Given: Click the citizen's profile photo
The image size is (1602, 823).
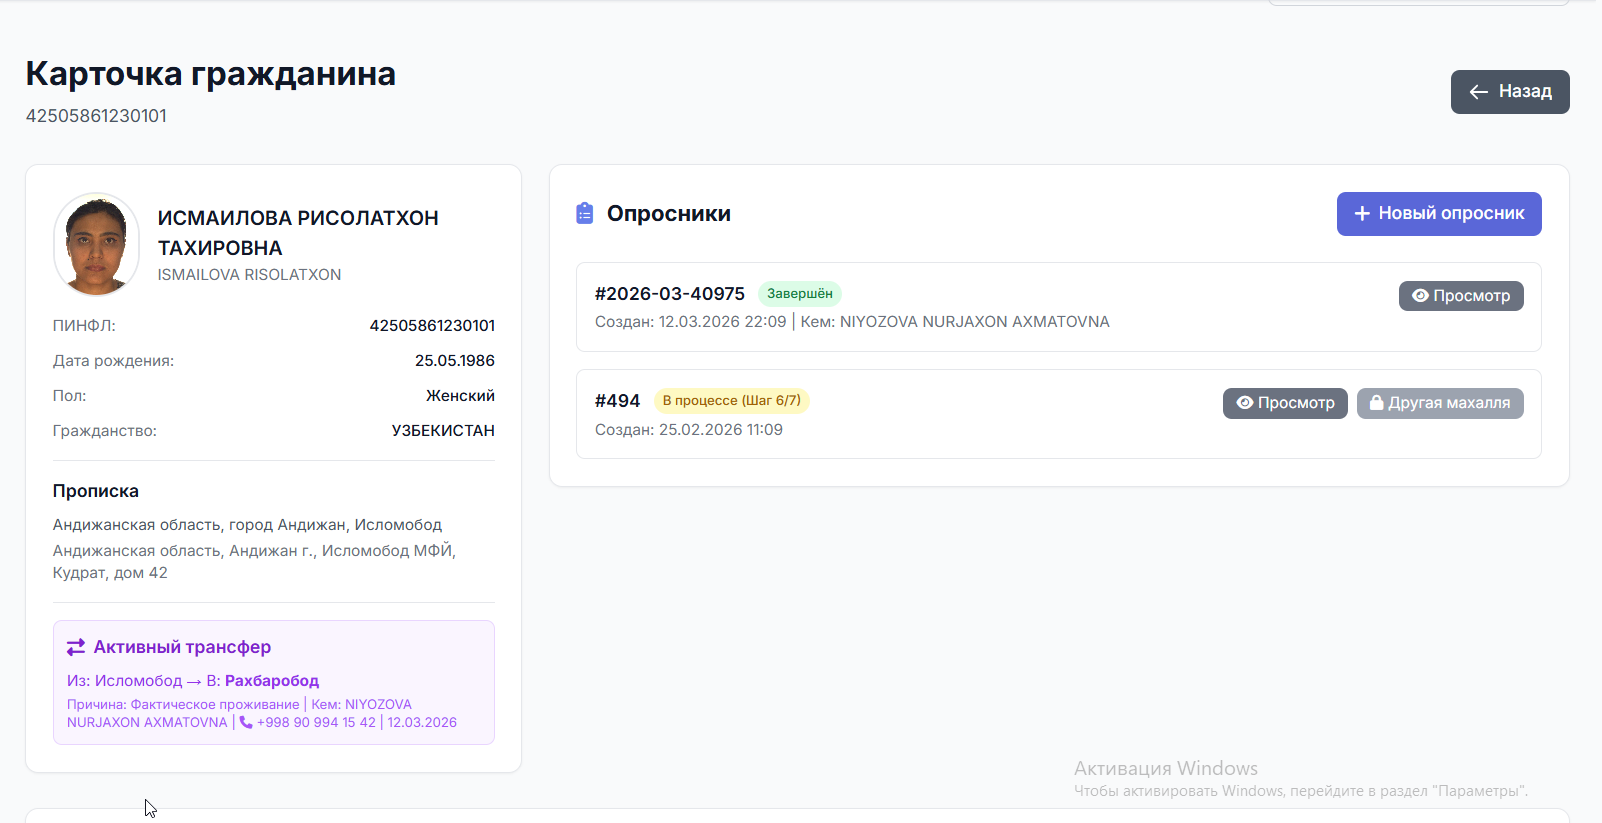Looking at the screenshot, I should 96,244.
